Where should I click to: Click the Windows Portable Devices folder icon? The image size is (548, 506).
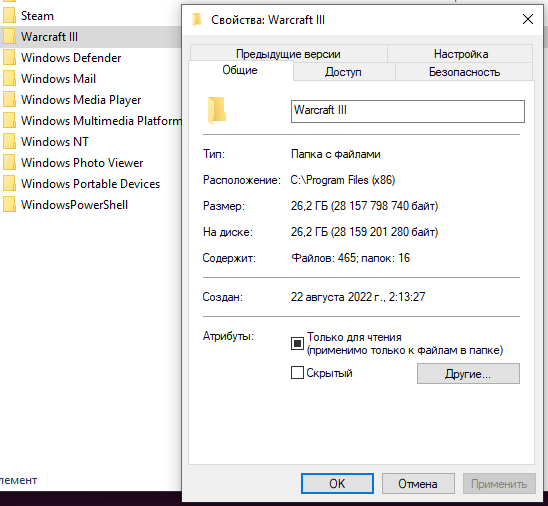(x=9, y=183)
